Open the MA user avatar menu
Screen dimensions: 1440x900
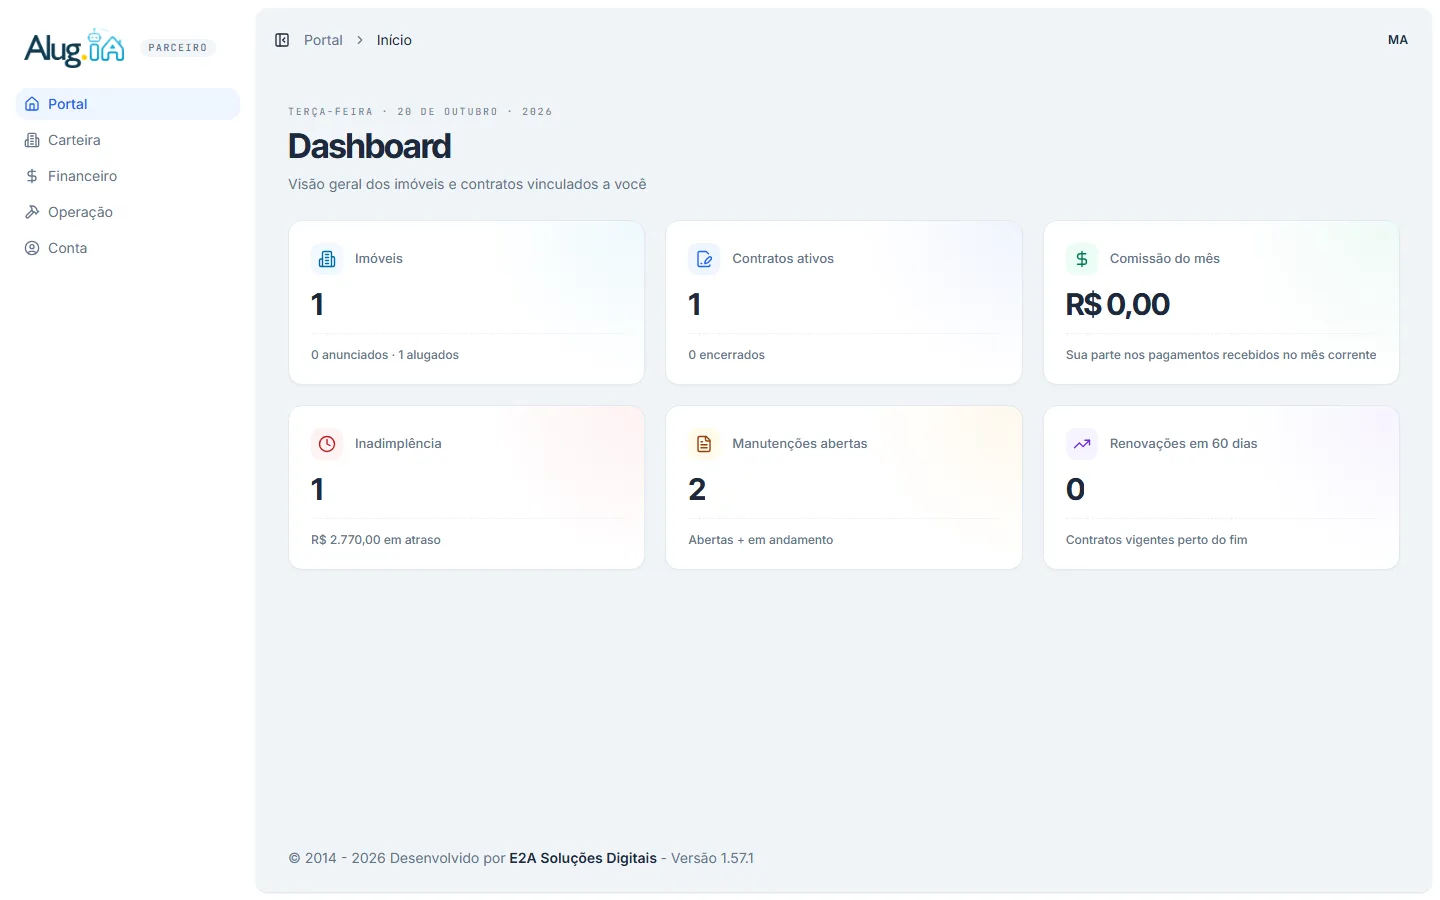[x=1398, y=40]
